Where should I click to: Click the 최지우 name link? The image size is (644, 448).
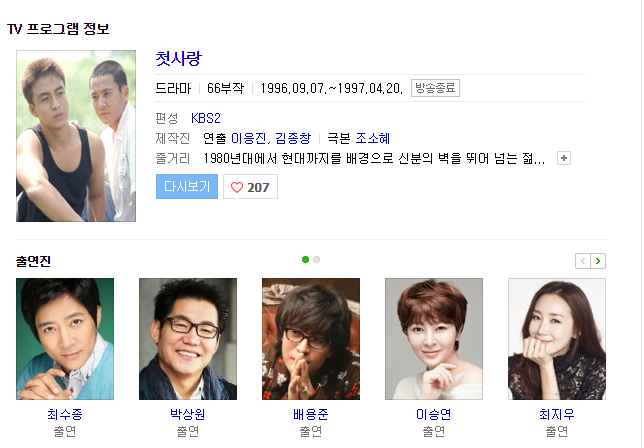557,414
